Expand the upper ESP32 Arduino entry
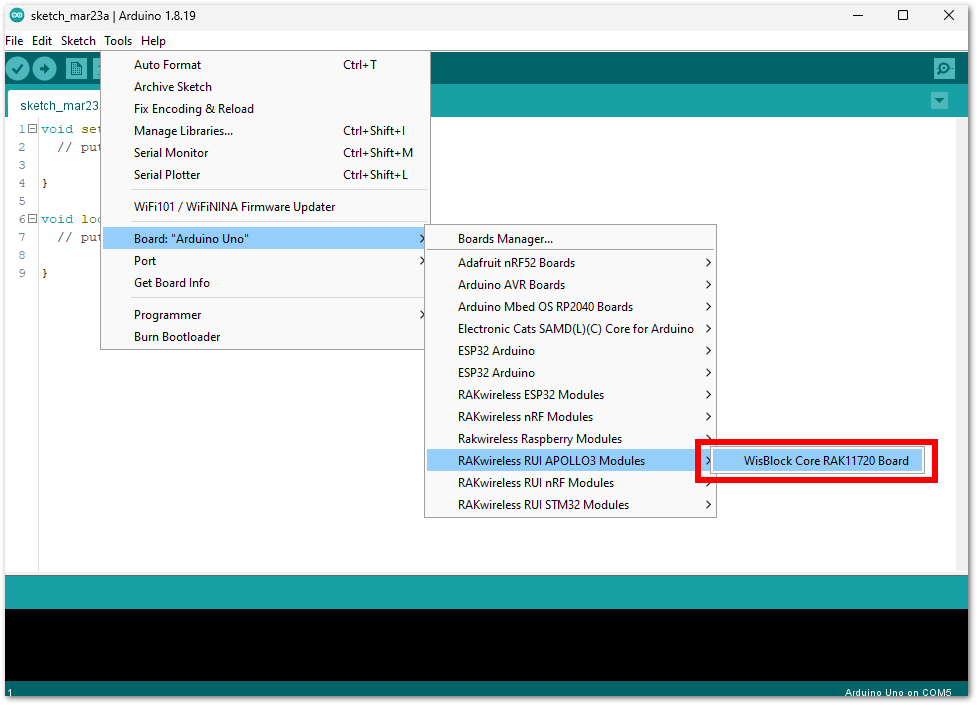Viewport: 977px width, 705px height. 570,351
